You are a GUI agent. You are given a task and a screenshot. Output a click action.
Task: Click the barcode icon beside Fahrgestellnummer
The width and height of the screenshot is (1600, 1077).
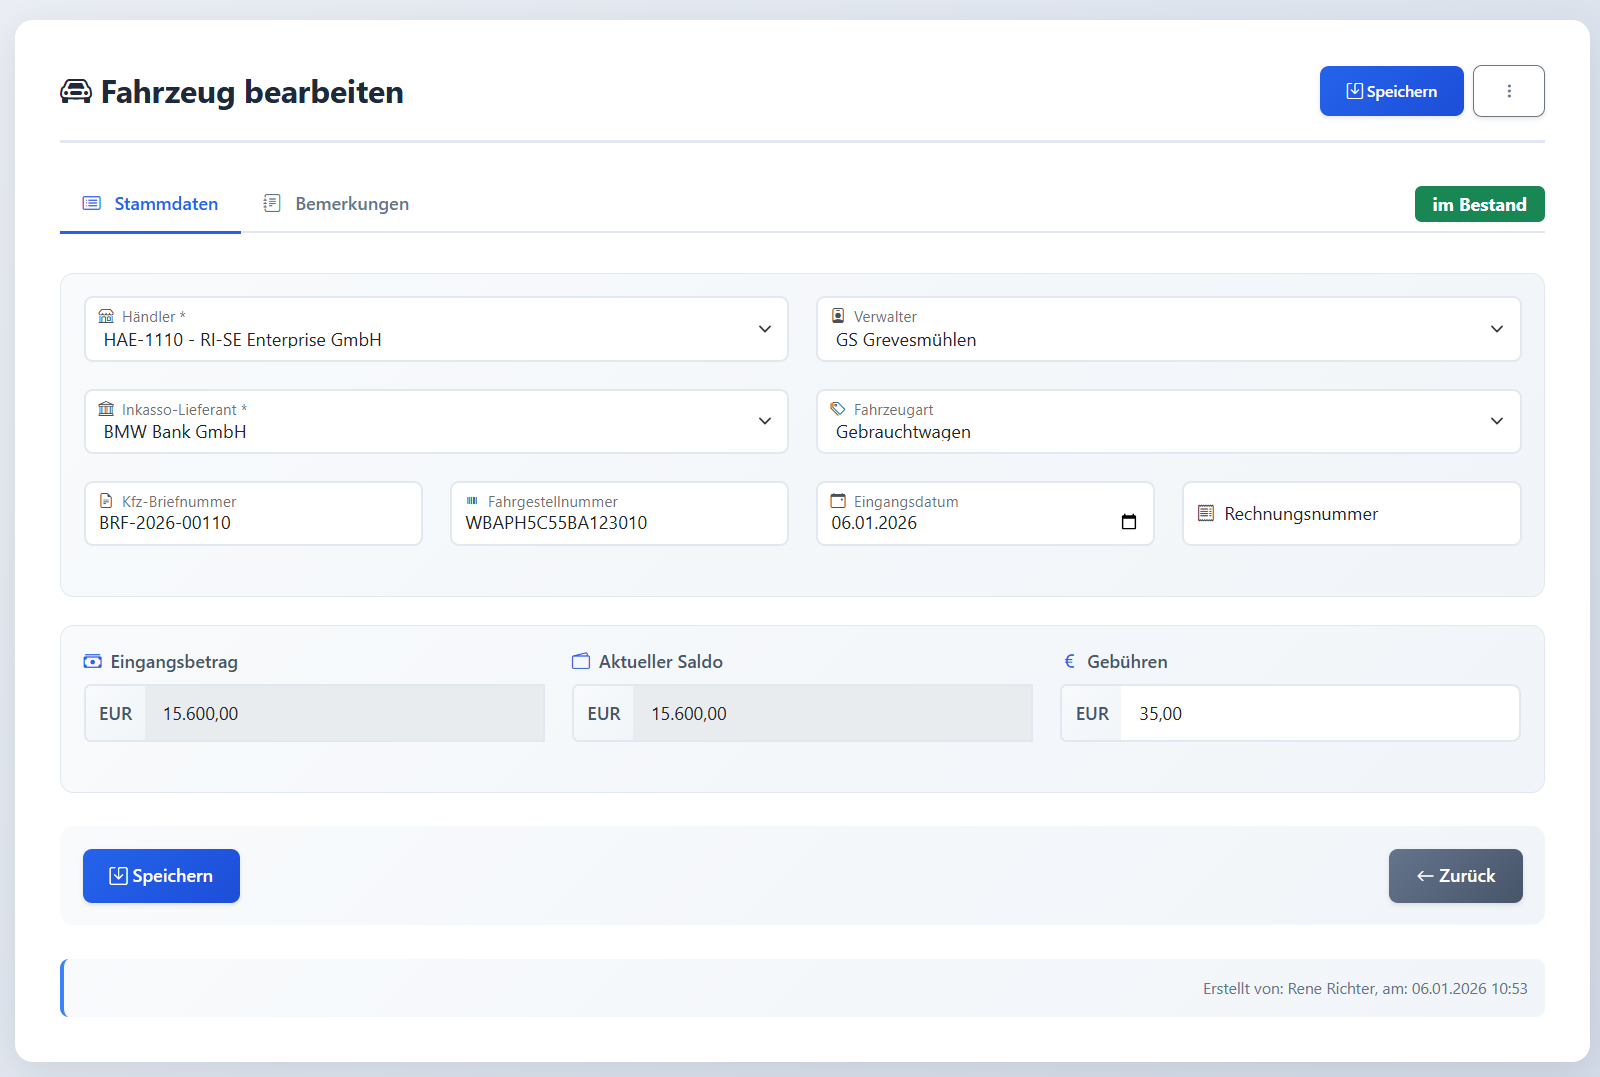pyautogui.click(x=472, y=502)
